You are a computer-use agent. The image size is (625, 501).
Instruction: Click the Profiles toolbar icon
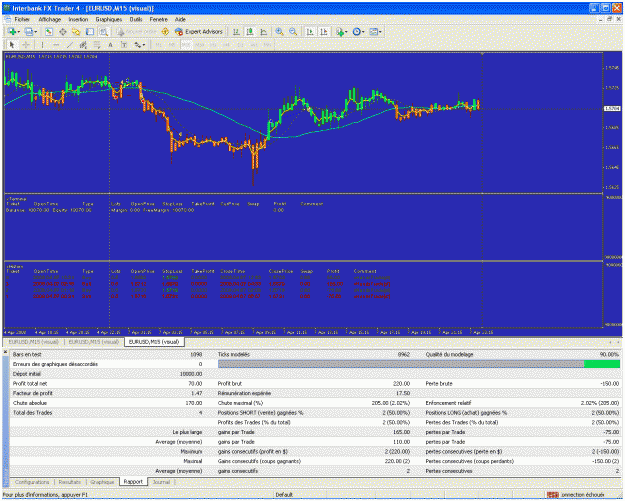pyautogui.click(x=29, y=31)
